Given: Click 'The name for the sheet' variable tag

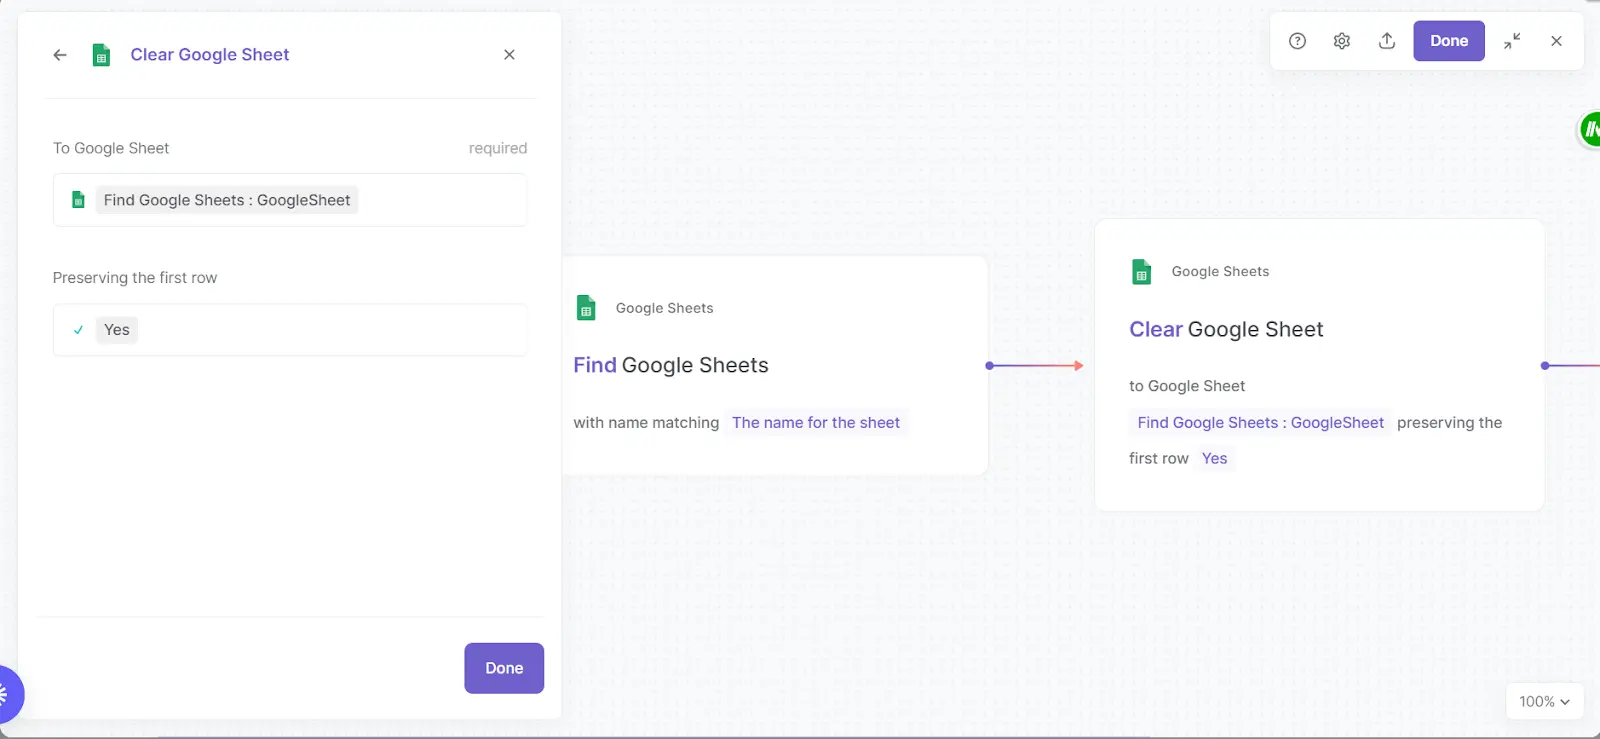Looking at the screenshot, I should coord(816,423).
